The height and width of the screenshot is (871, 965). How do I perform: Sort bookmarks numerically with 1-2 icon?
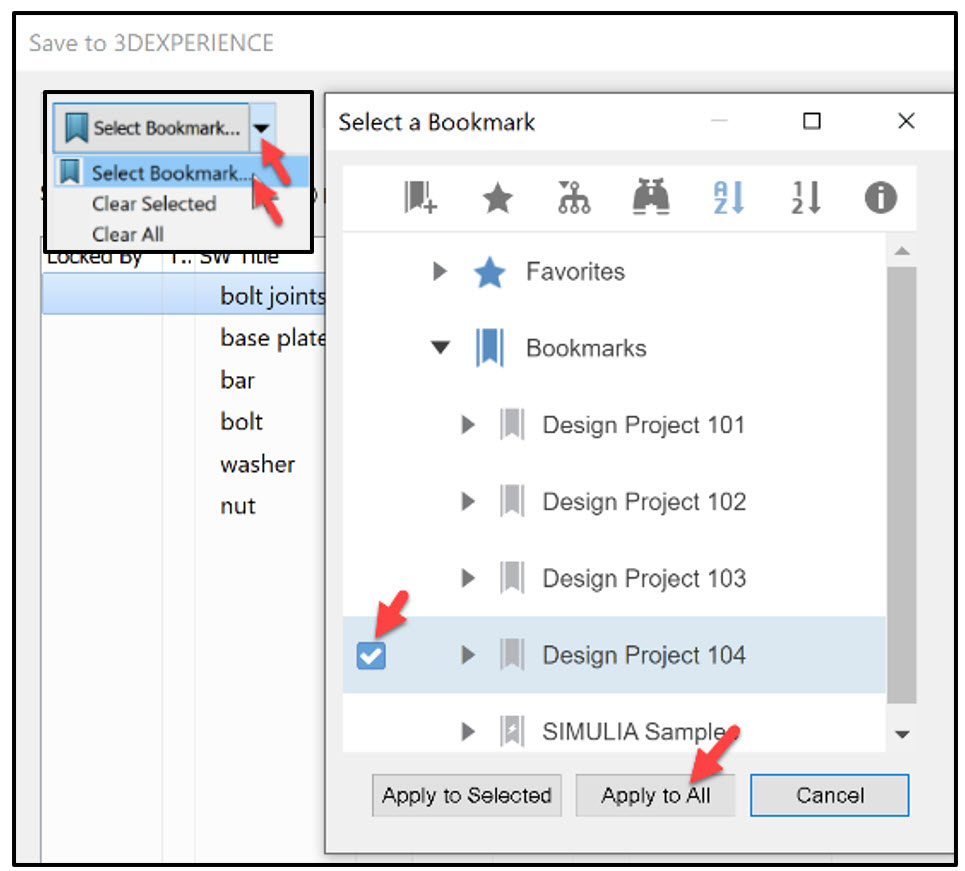pyautogui.click(x=804, y=197)
